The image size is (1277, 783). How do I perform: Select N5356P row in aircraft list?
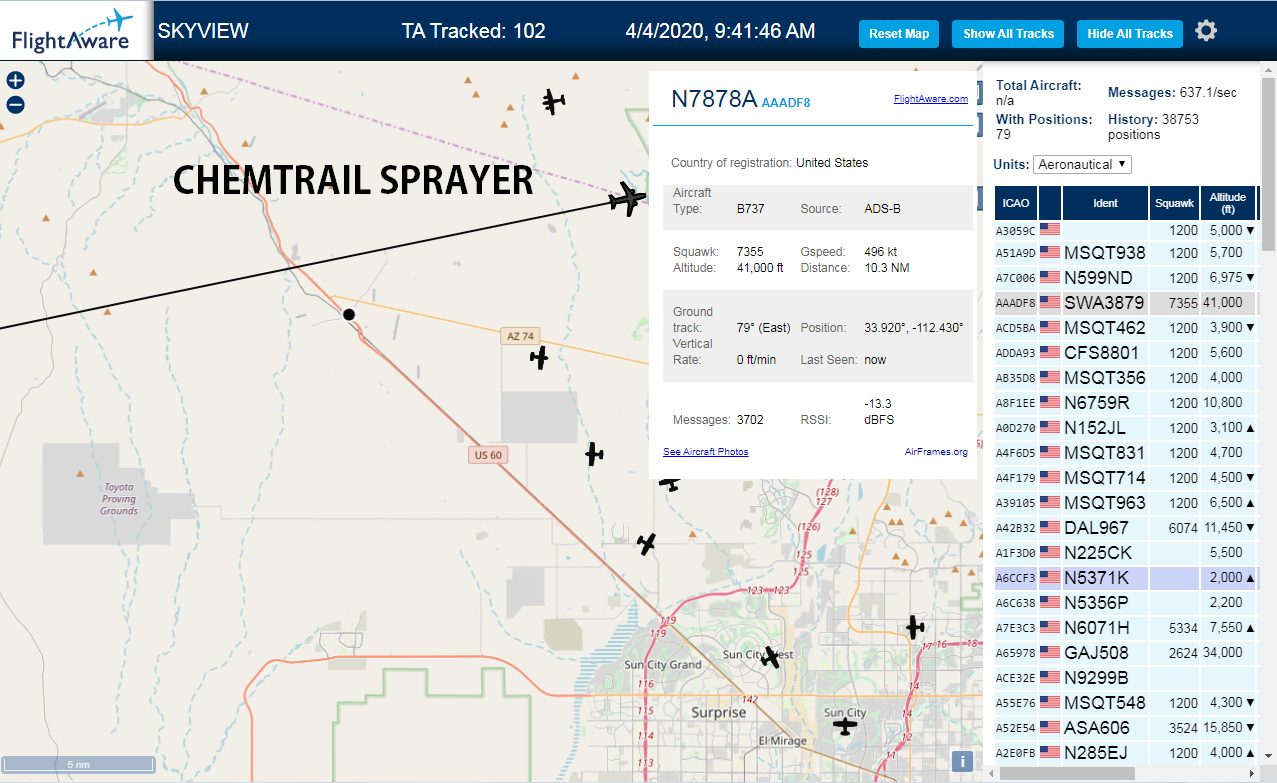1125,603
